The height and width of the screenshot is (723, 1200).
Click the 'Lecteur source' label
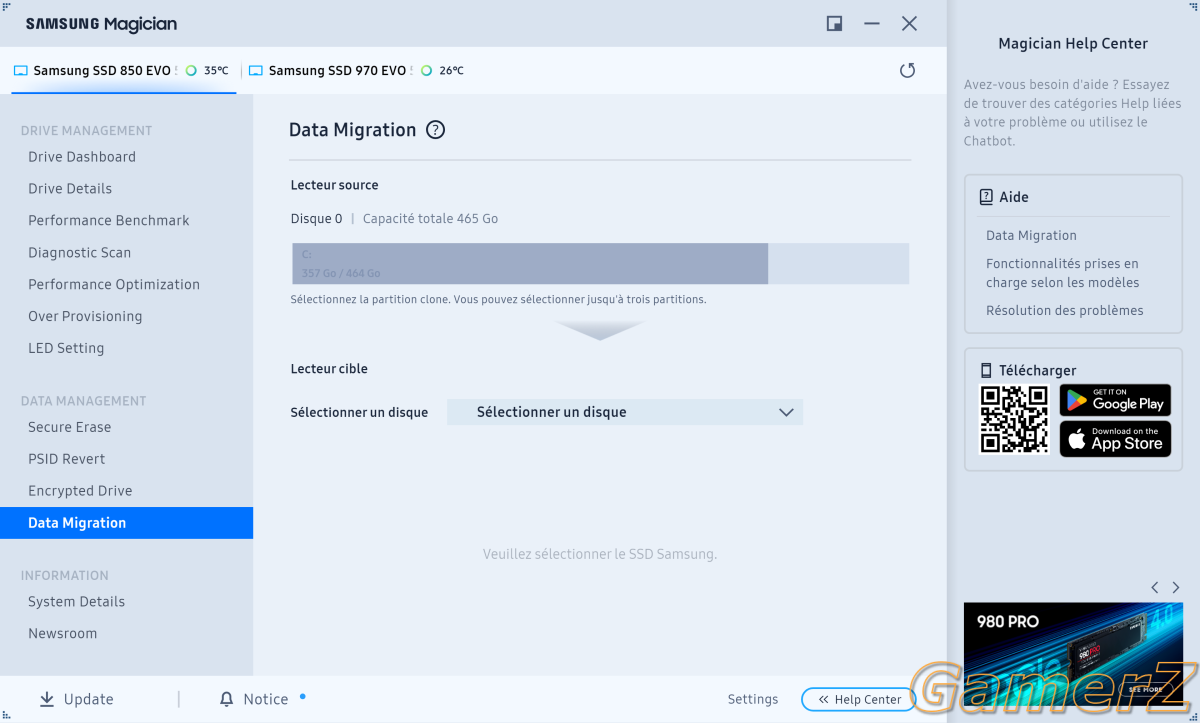(x=334, y=185)
